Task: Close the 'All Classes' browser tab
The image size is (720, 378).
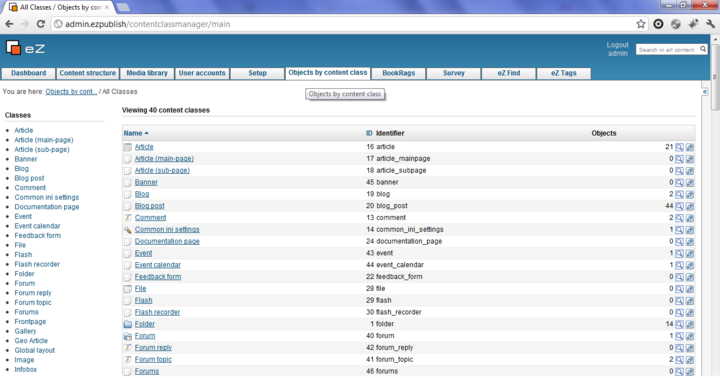Action: 107,7
